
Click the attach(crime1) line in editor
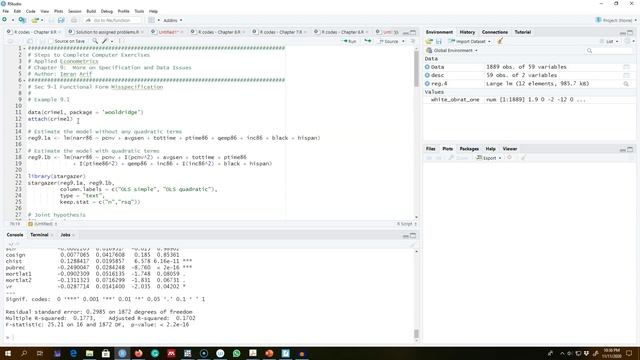[x=50, y=119]
